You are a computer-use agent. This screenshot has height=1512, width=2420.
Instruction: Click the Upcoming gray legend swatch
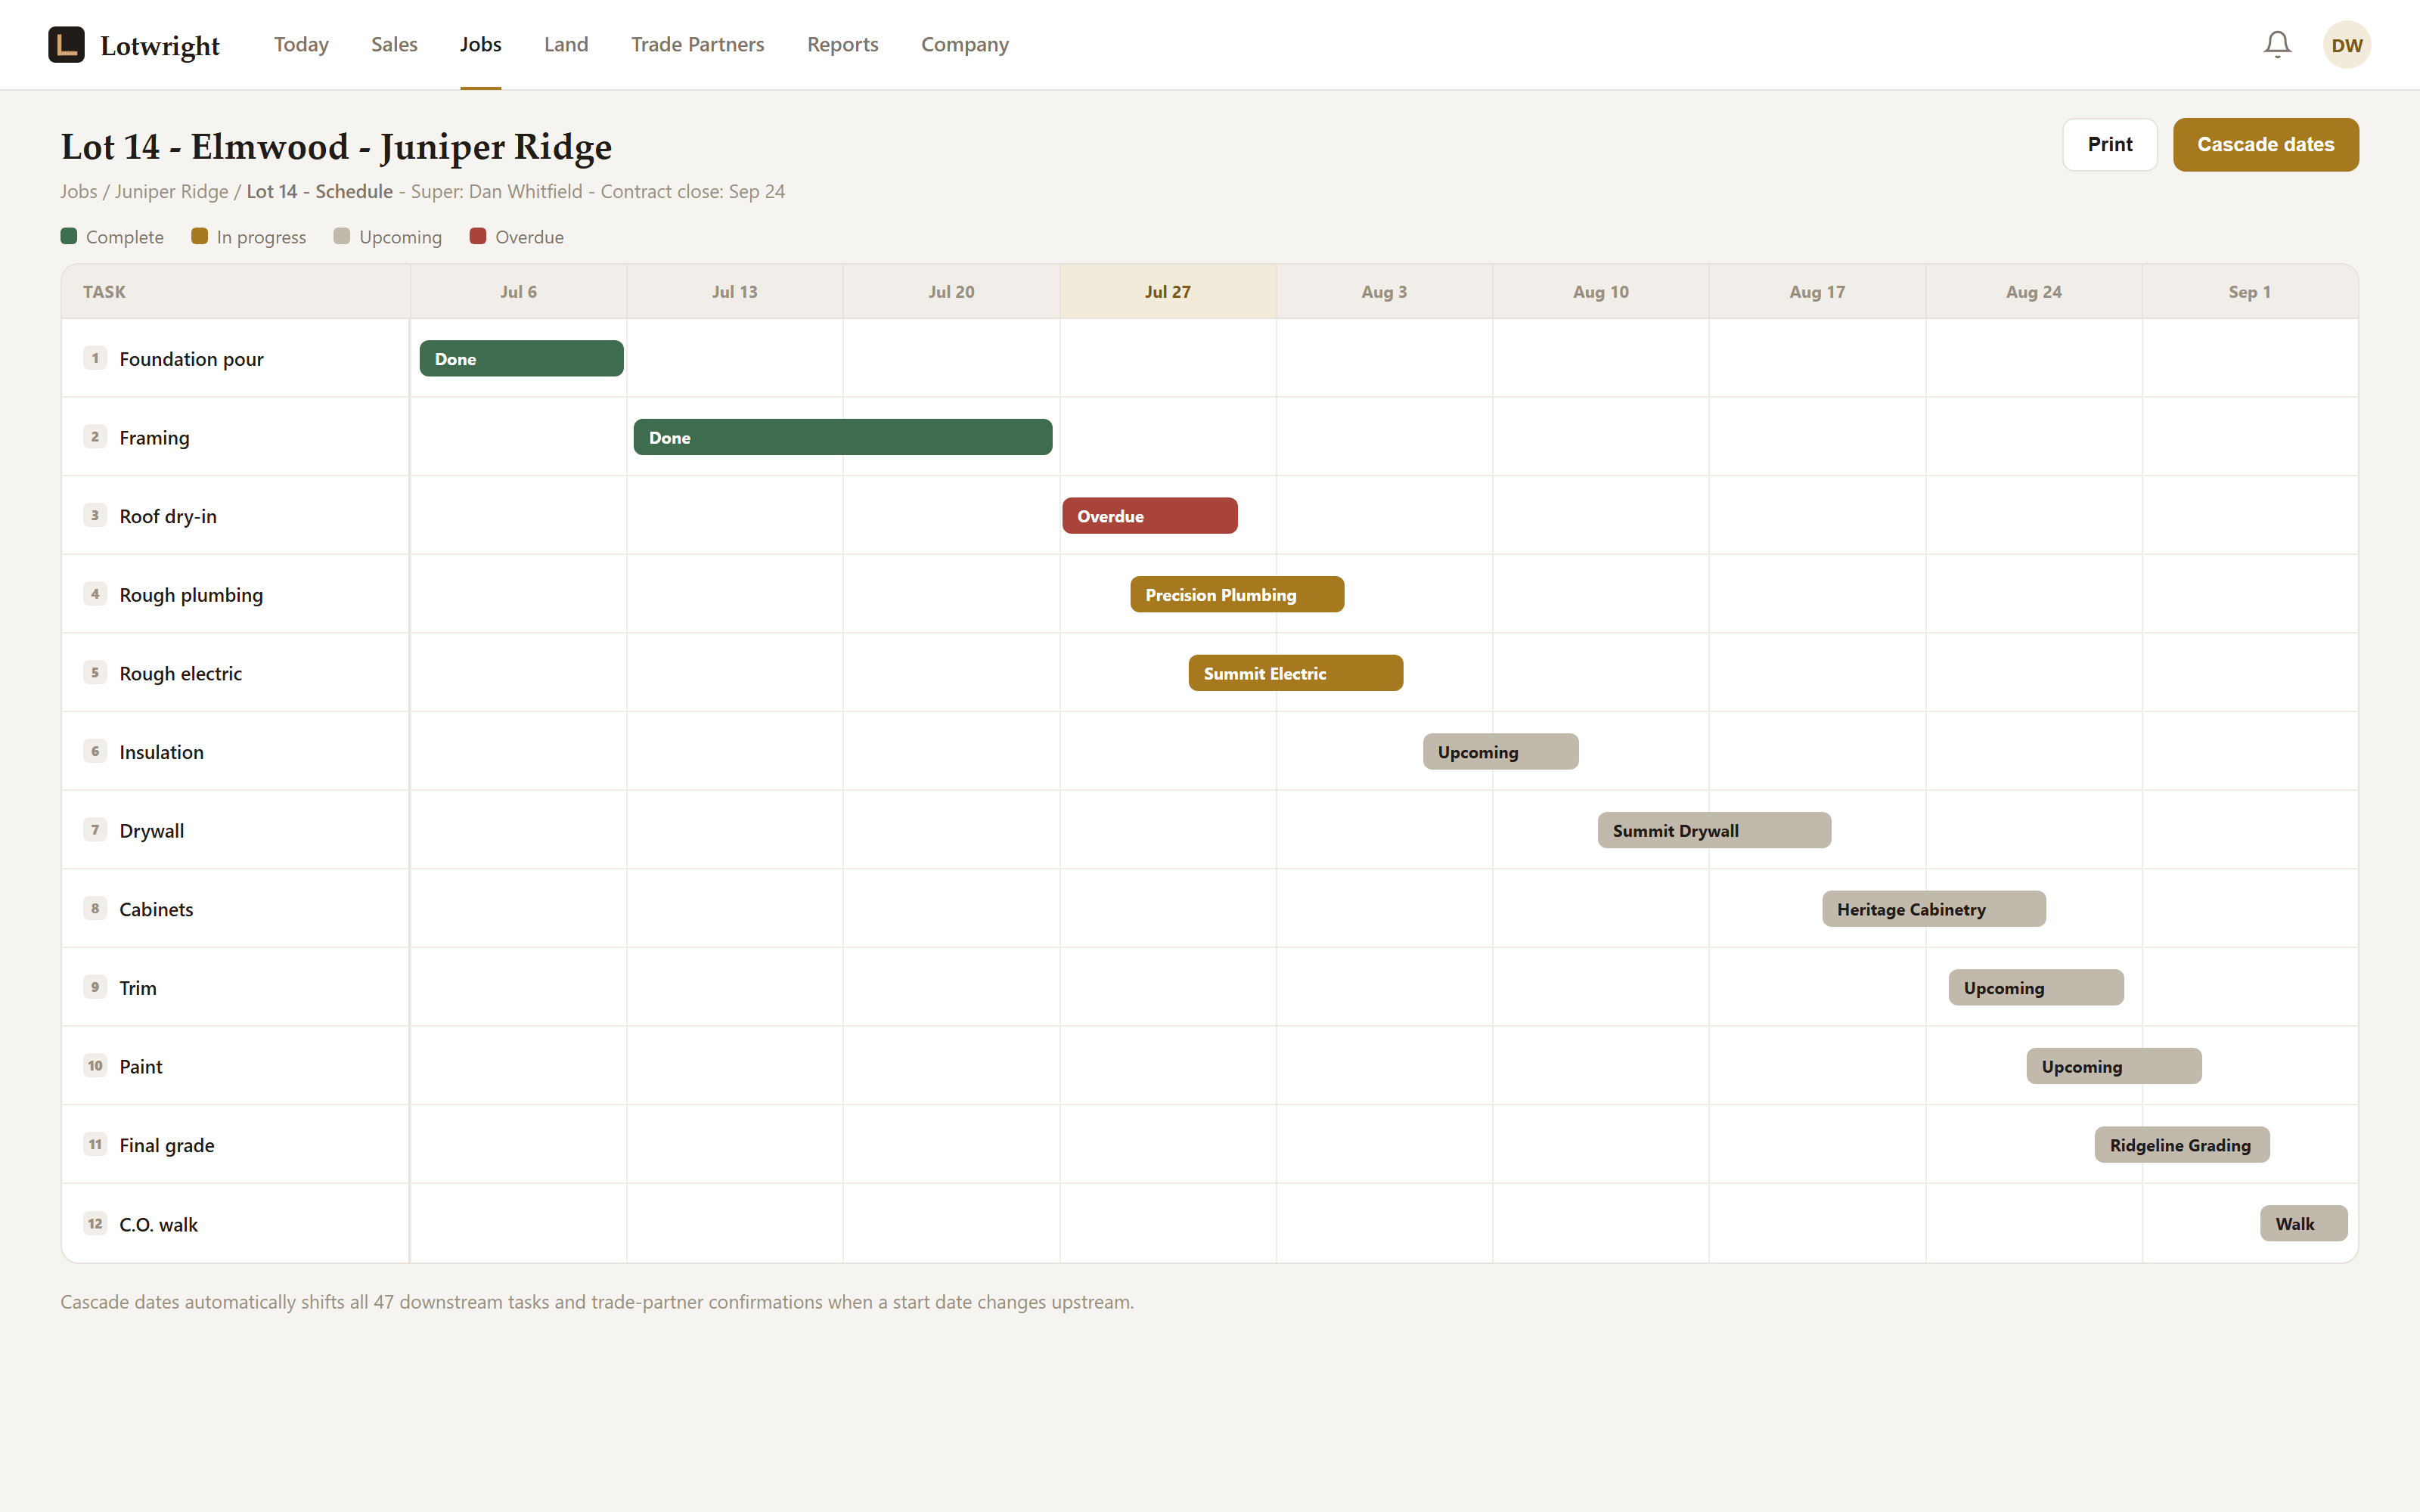(342, 236)
